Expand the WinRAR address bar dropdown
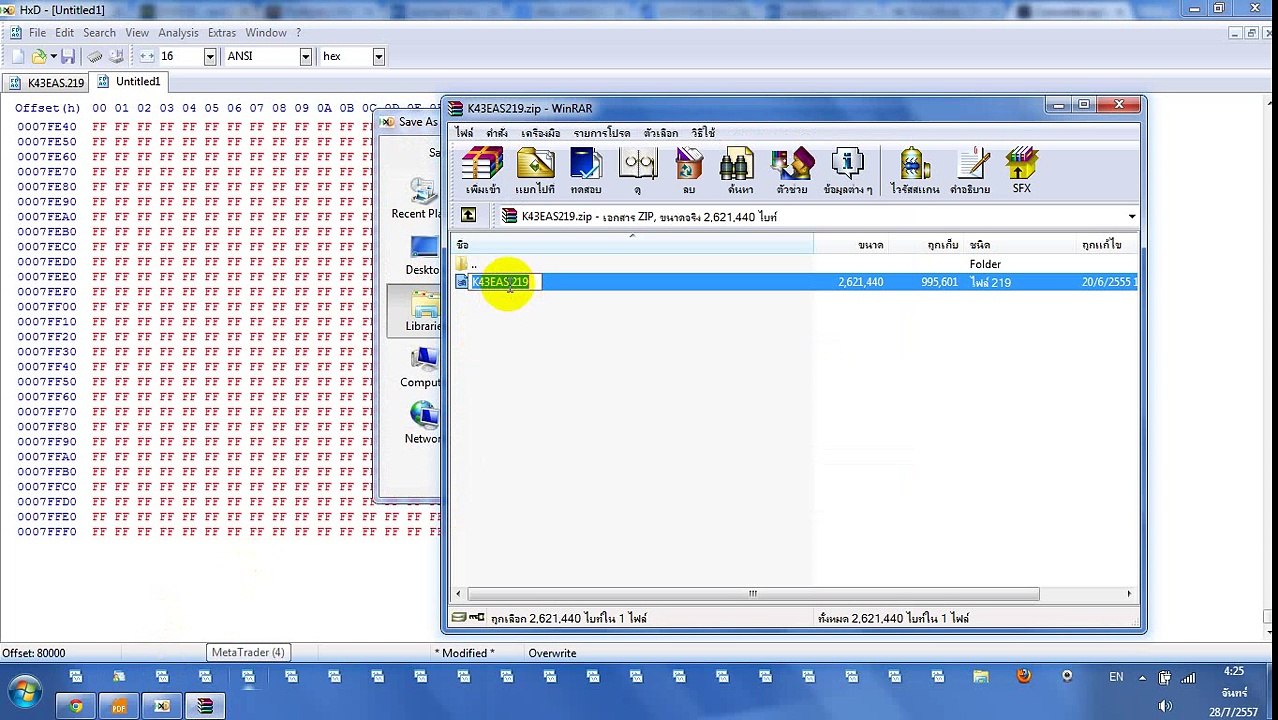 (1132, 217)
